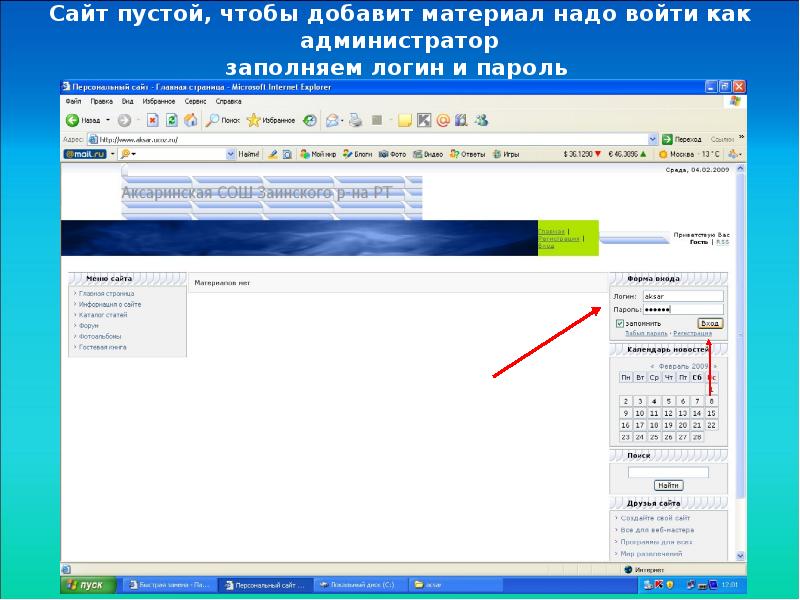The width and height of the screenshot is (800, 600).
Task: Open the Избранное menu in menu bar
Action: [157, 101]
